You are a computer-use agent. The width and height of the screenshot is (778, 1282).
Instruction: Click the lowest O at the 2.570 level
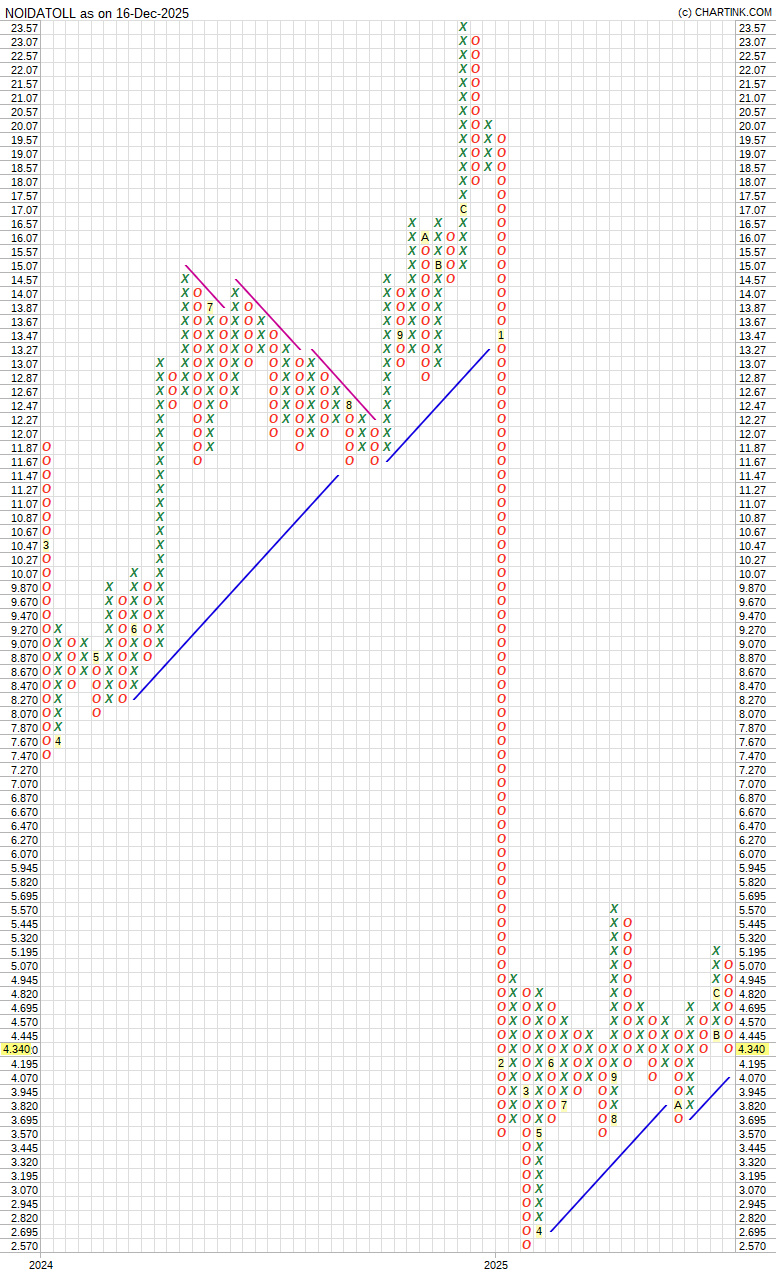click(527, 1245)
